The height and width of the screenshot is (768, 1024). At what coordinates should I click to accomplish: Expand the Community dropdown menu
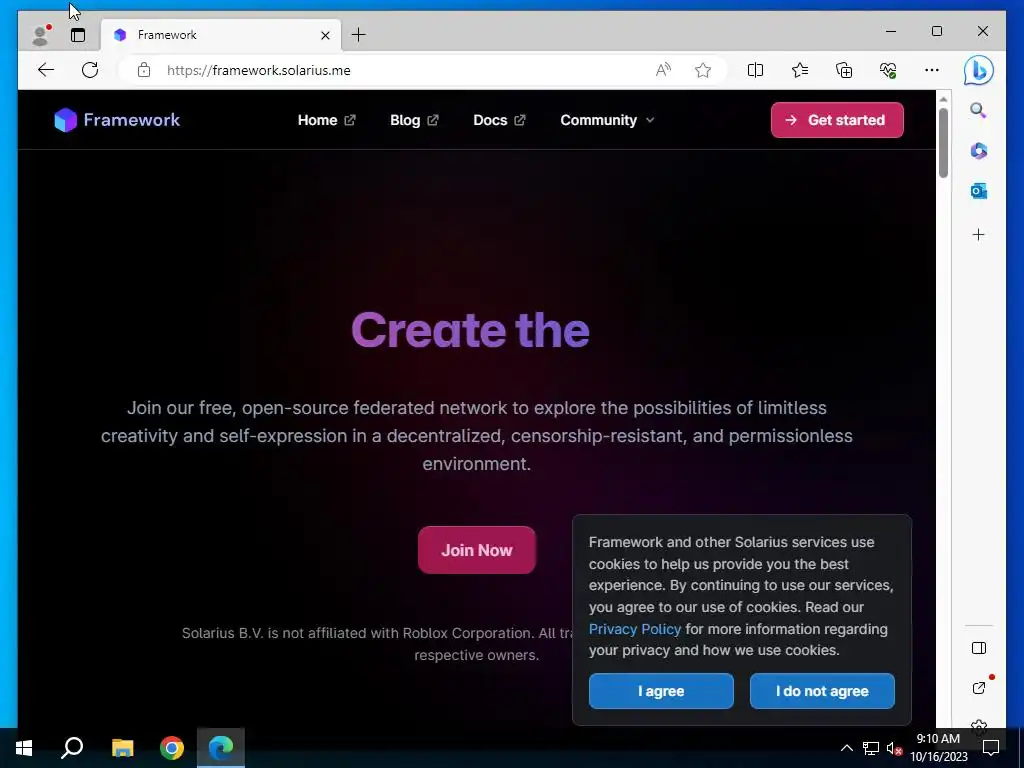(607, 120)
